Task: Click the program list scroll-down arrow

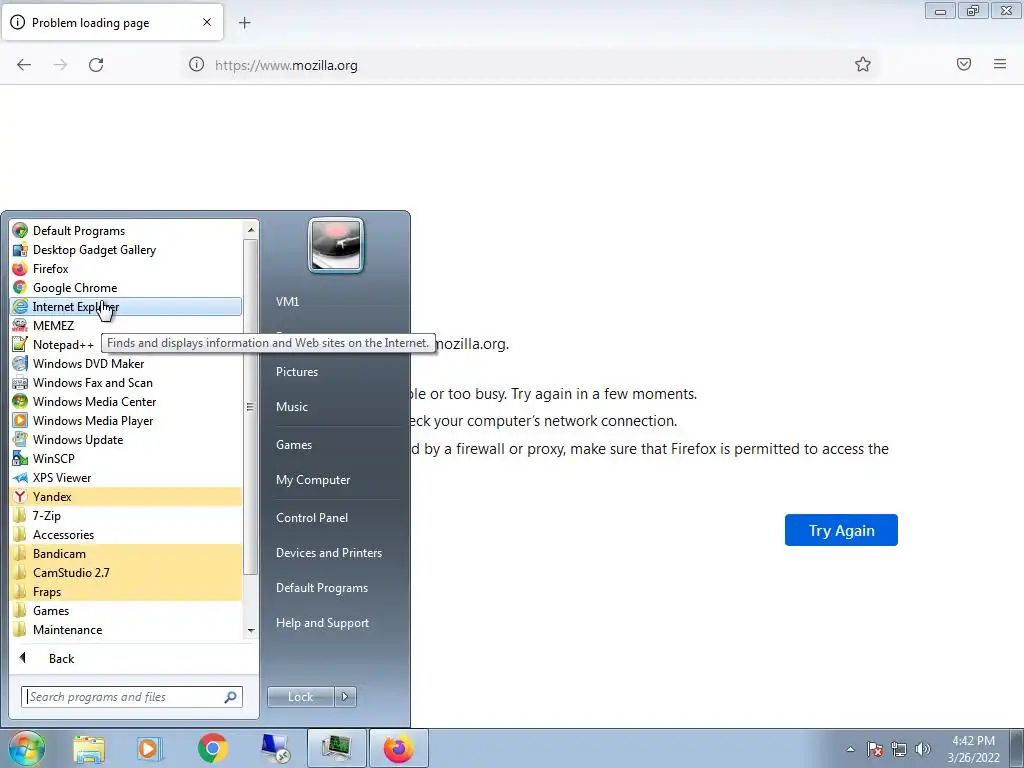Action: [251, 631]
